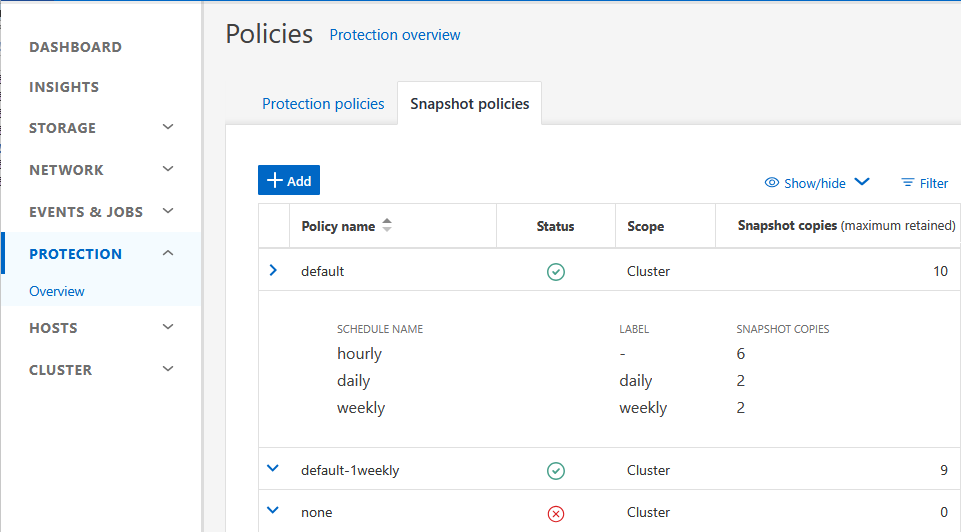Click the Policy name column header
Image resolution: width=961 pixels, height=532 pixels.
(338, 226)
